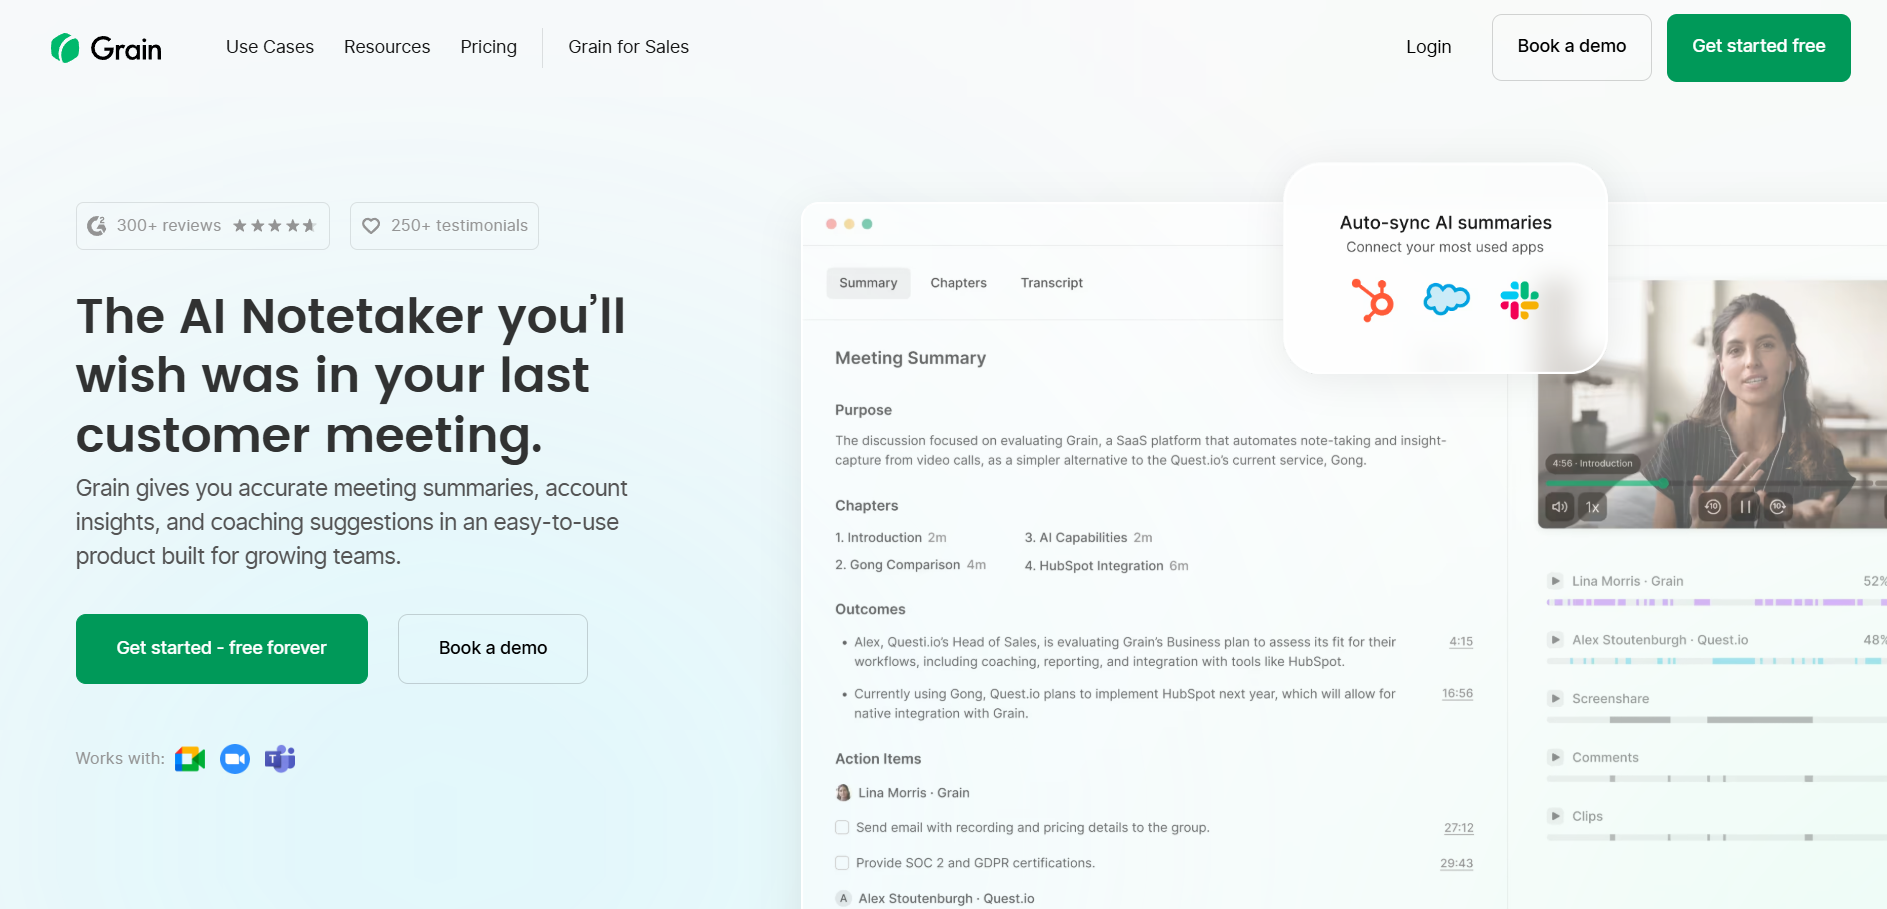Expand the Screenshare track
This screenshot has height=909, width=1887.
pos(1555,698)
